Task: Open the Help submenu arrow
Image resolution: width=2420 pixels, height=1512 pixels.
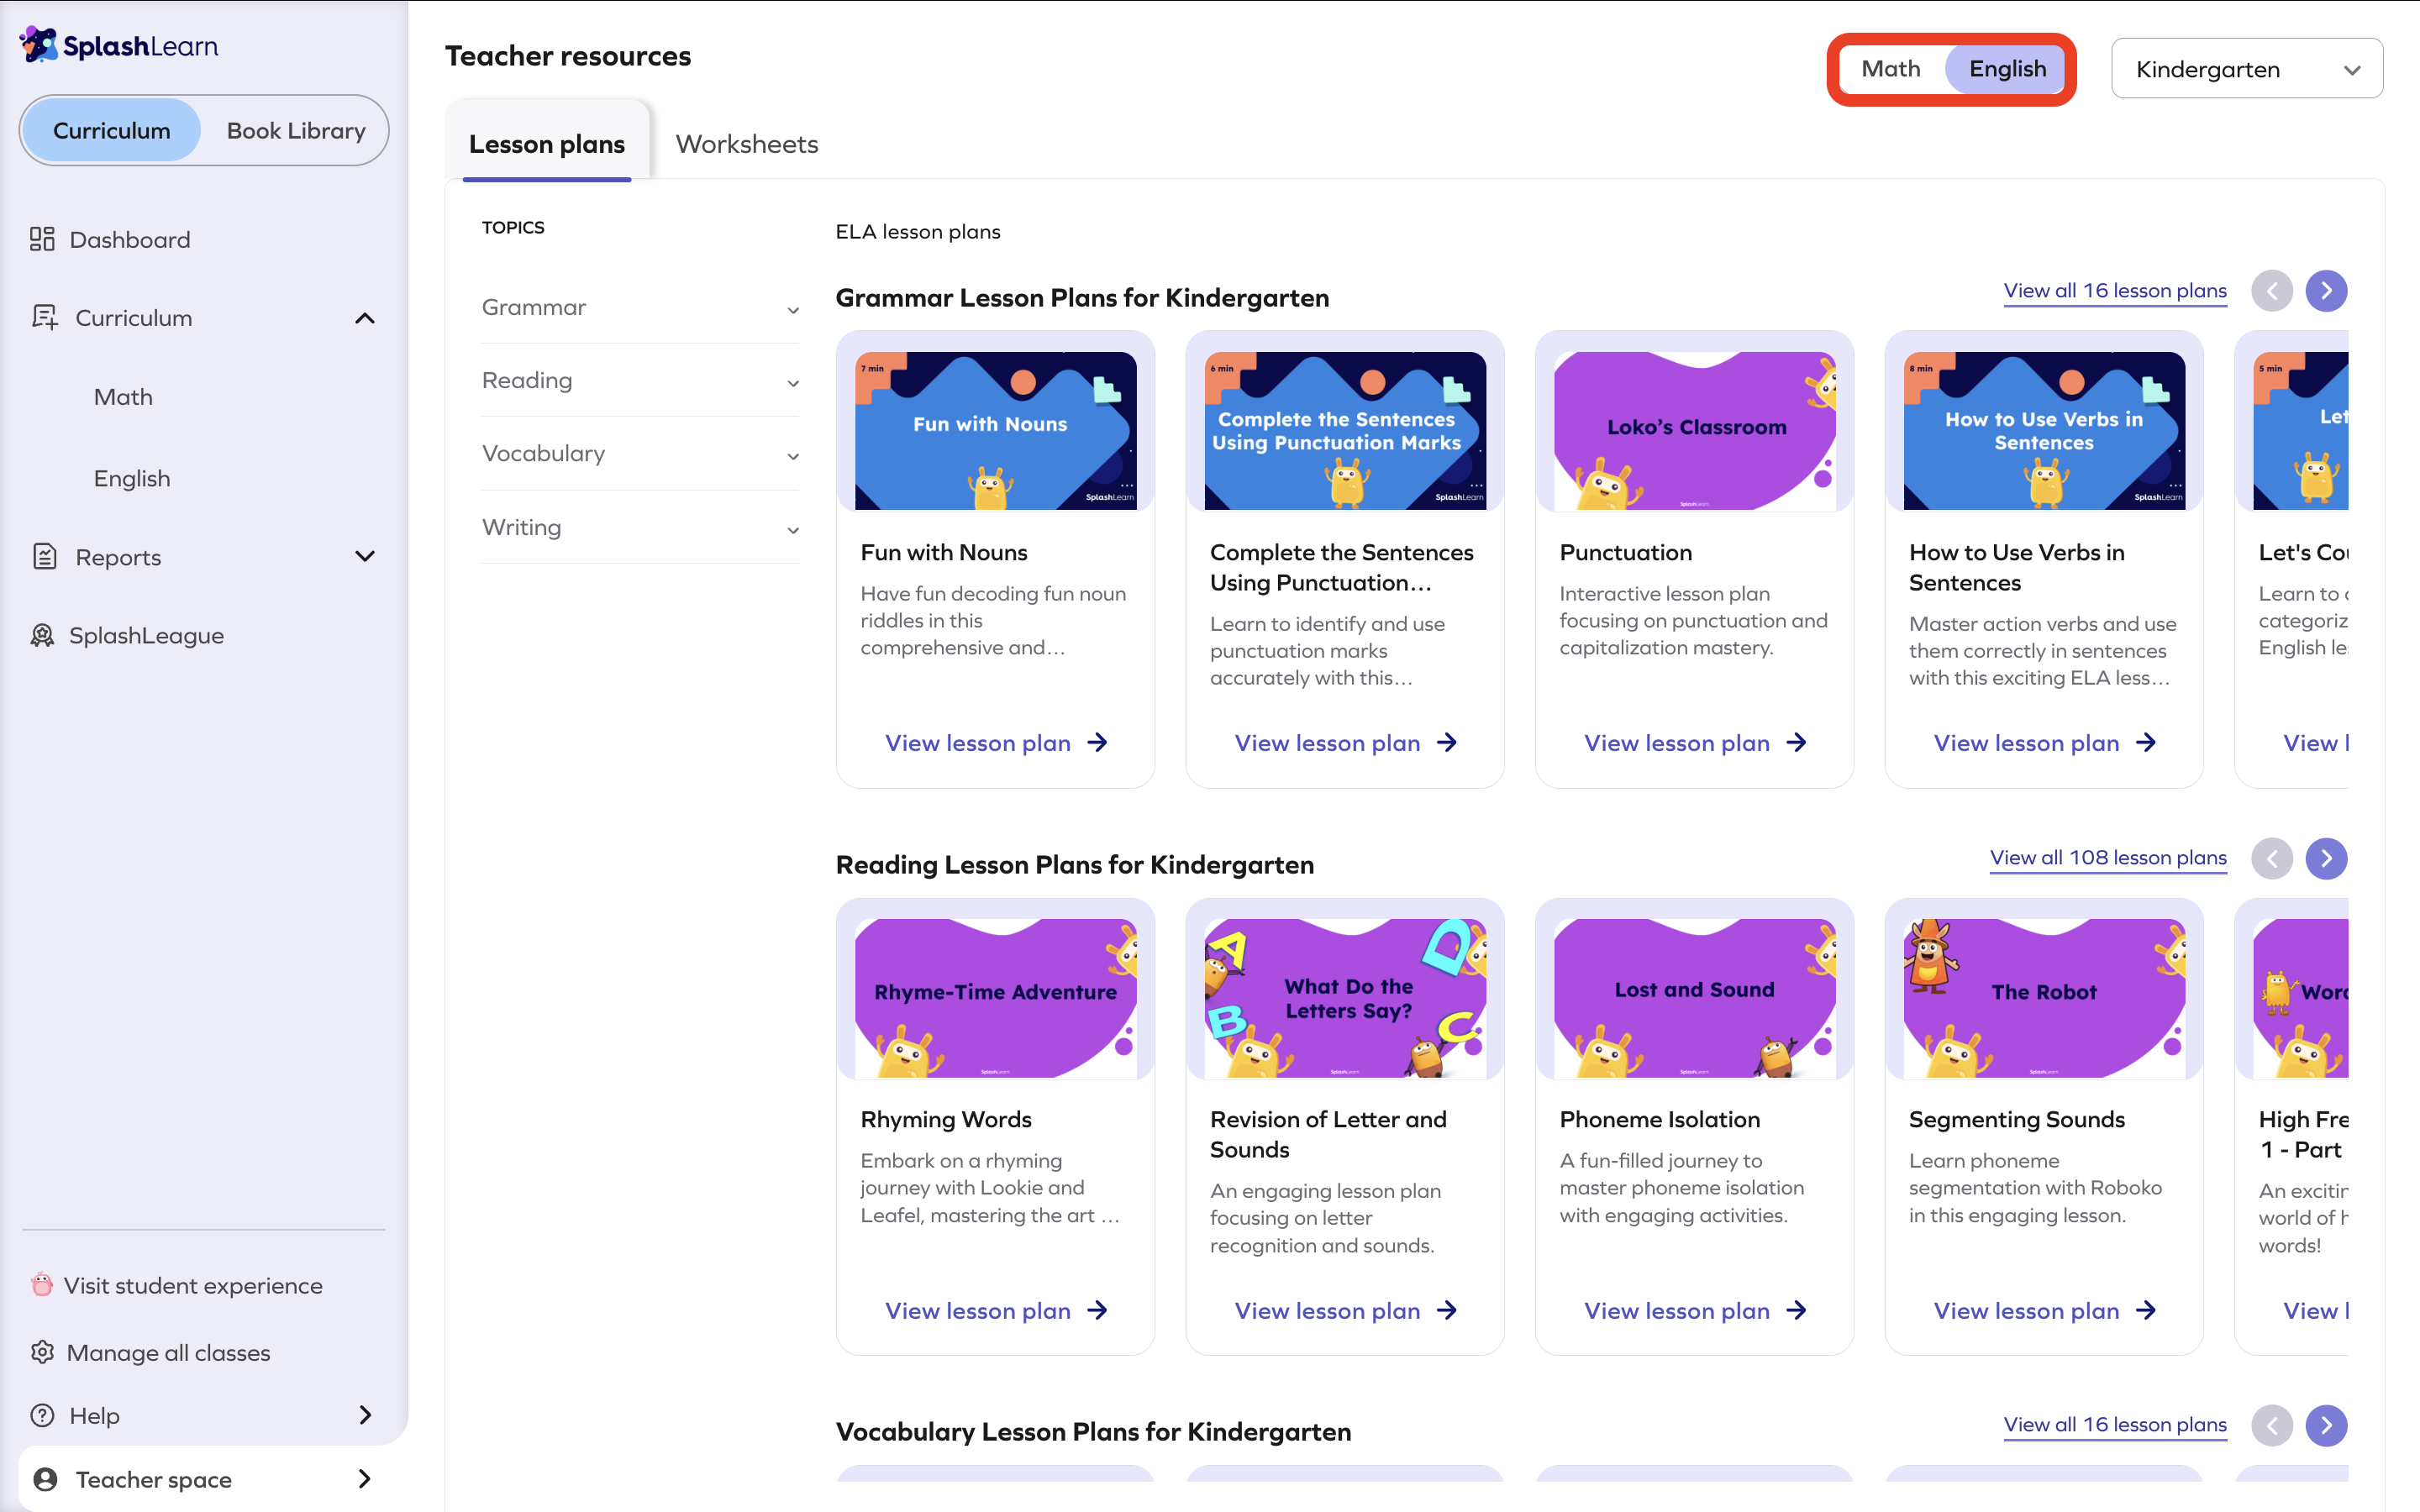Action: click(x=365, y=1415)
